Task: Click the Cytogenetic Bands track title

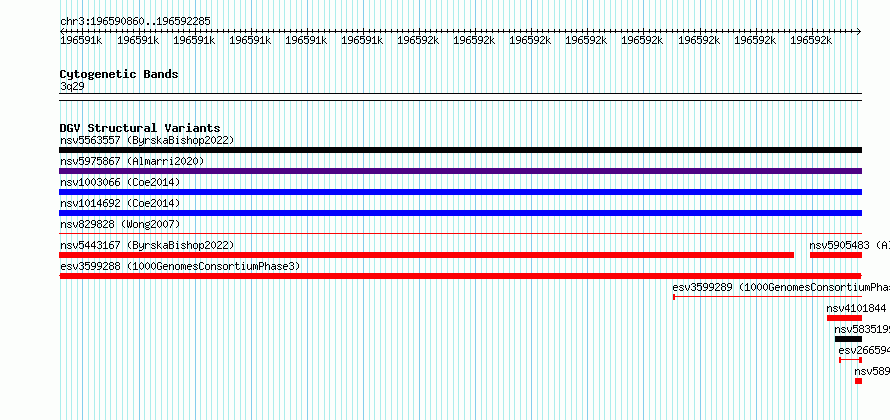Action: (x=119, y=74)
